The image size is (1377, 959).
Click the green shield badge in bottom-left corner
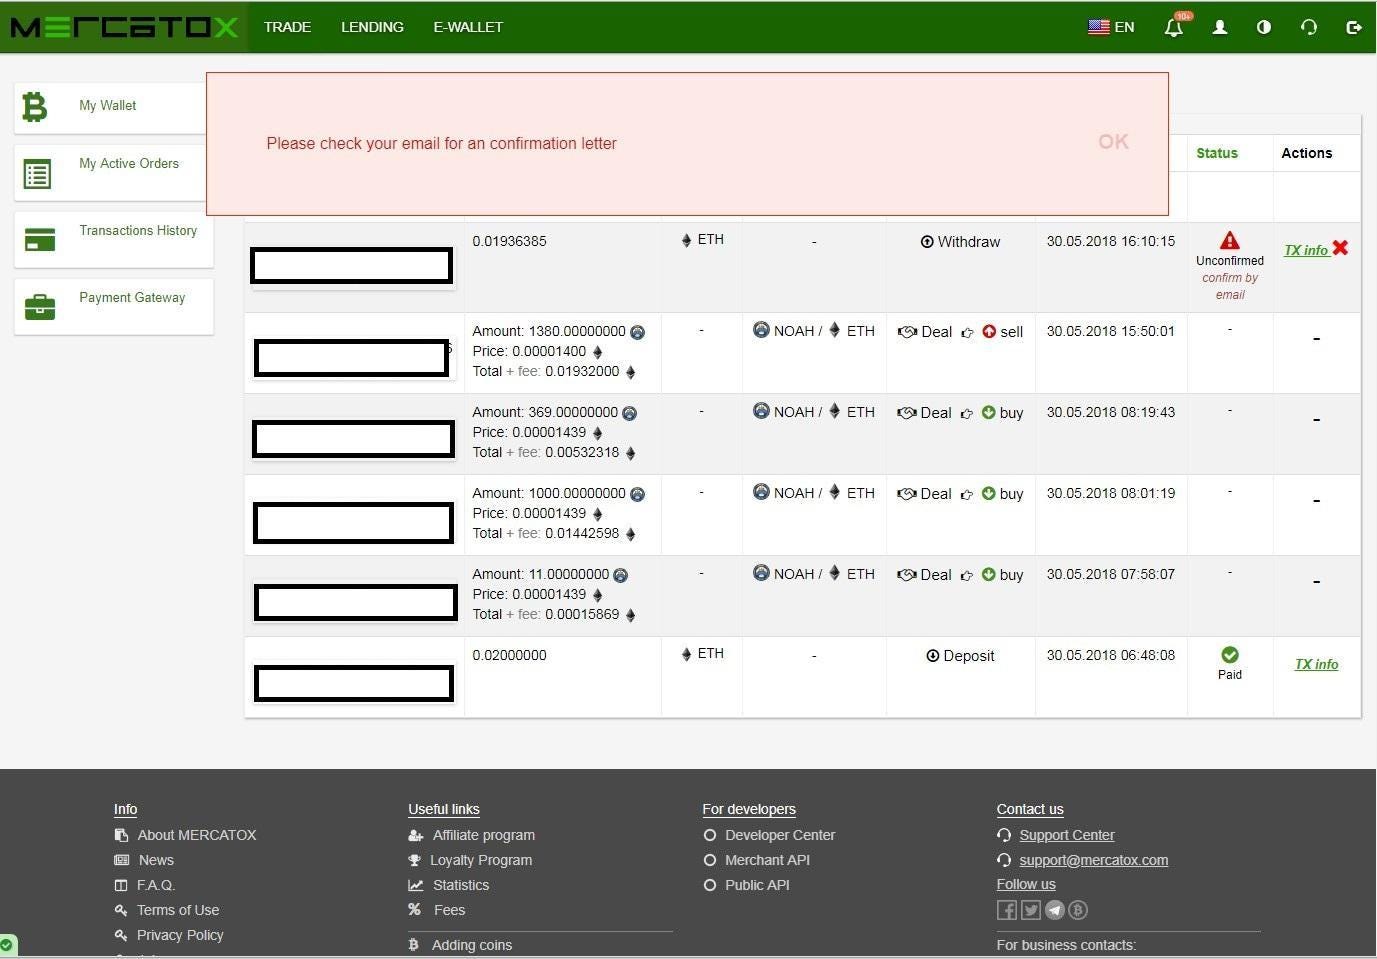pos(7,945)
